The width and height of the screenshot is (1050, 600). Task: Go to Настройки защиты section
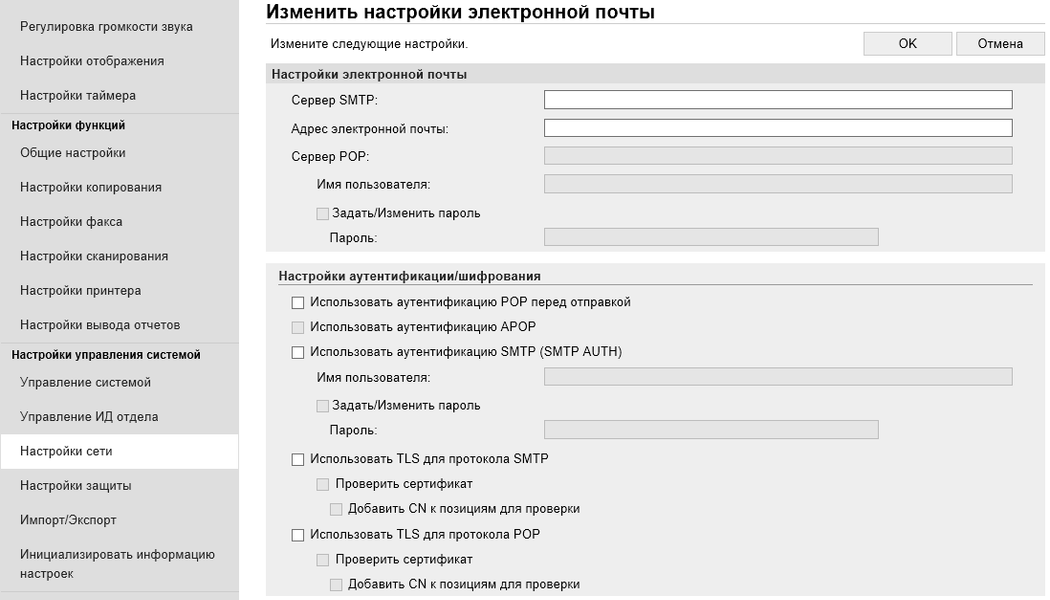76,486
